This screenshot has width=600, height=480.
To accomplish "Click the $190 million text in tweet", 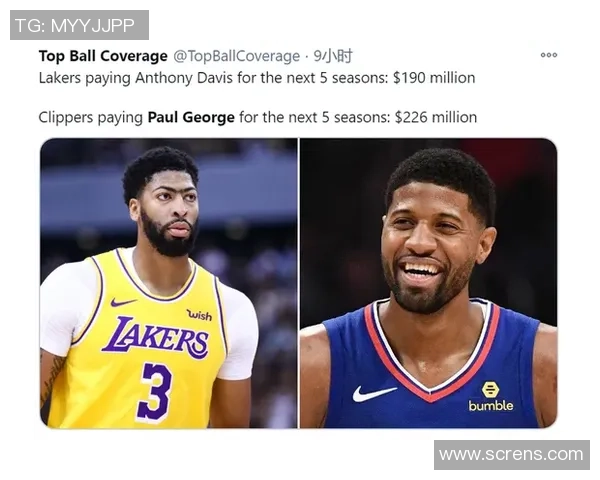I will pyautogui.click(x=434, y=78).
